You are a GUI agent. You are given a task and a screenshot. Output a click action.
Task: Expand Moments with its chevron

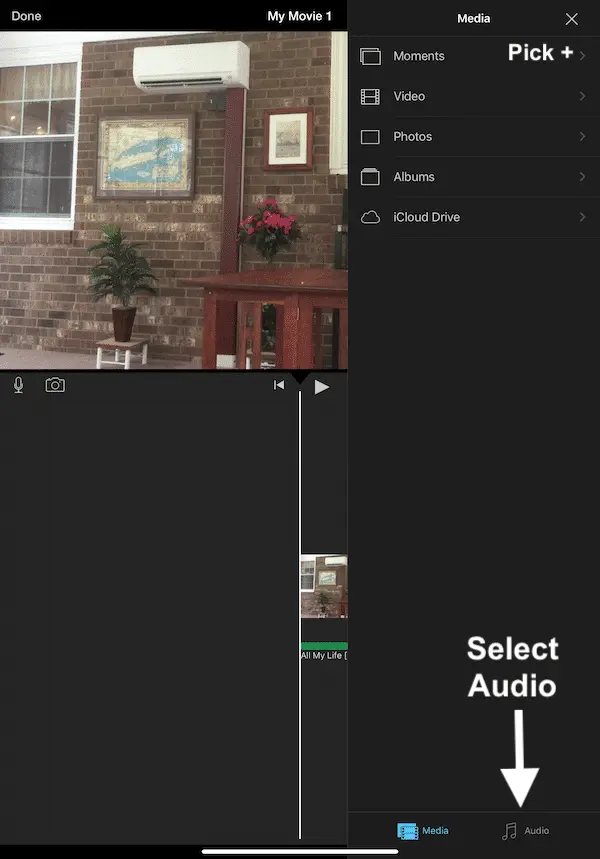click(x=582, y=56)
